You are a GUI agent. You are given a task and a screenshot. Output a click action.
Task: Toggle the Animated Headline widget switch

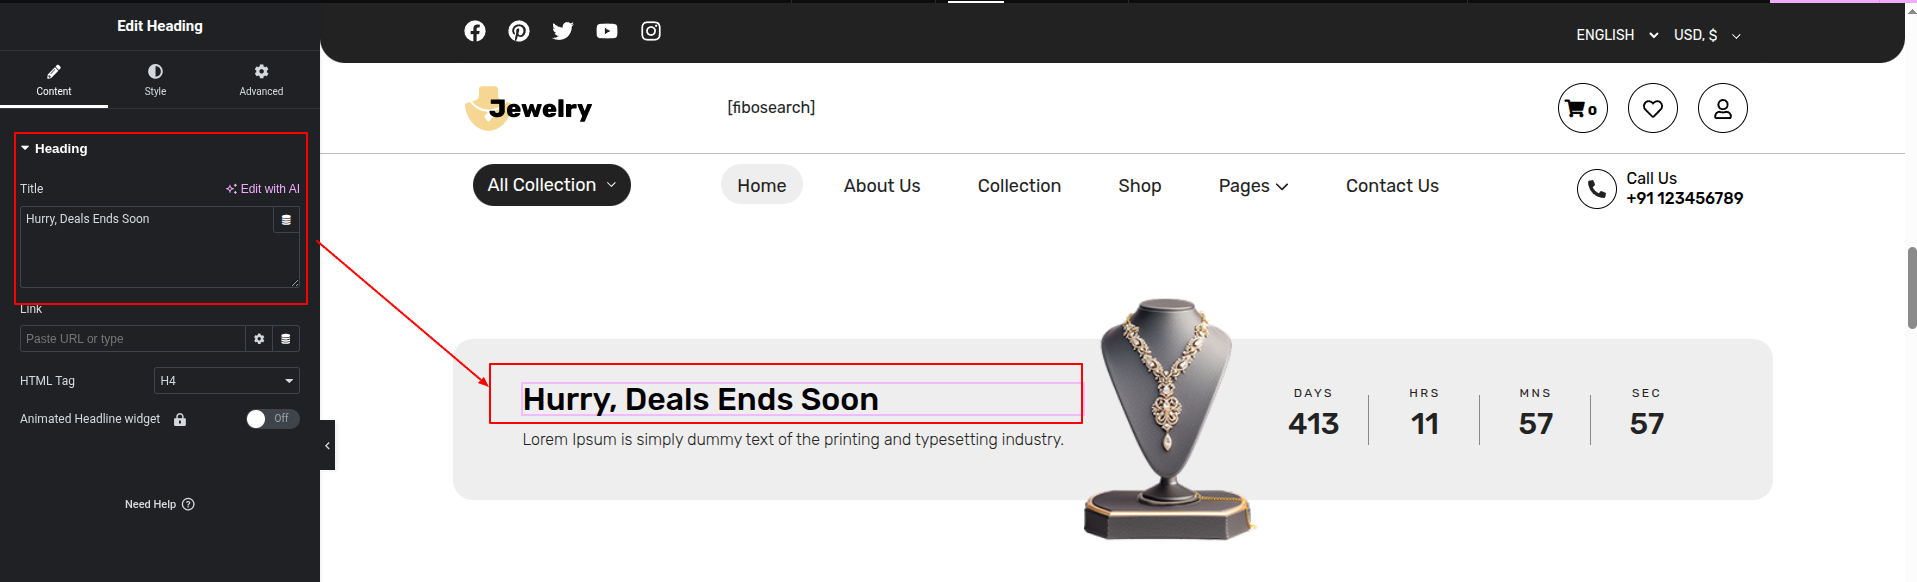coord(273,419)
